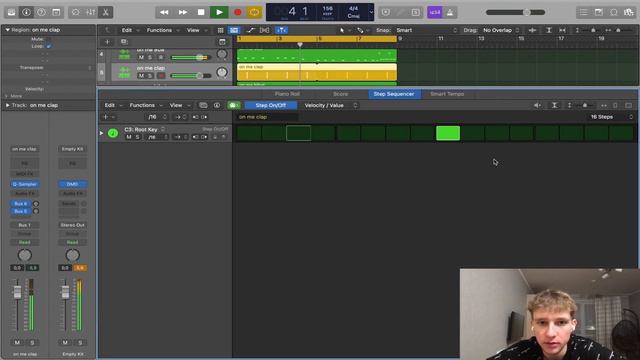
Task: Select the Step Sequencer tab
Action: pos(394,94)
